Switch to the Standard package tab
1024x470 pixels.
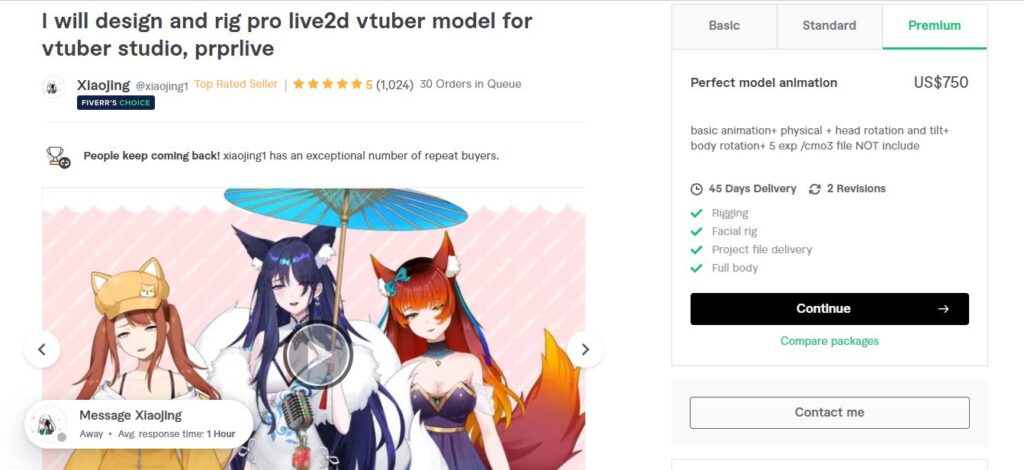(829, 26)
